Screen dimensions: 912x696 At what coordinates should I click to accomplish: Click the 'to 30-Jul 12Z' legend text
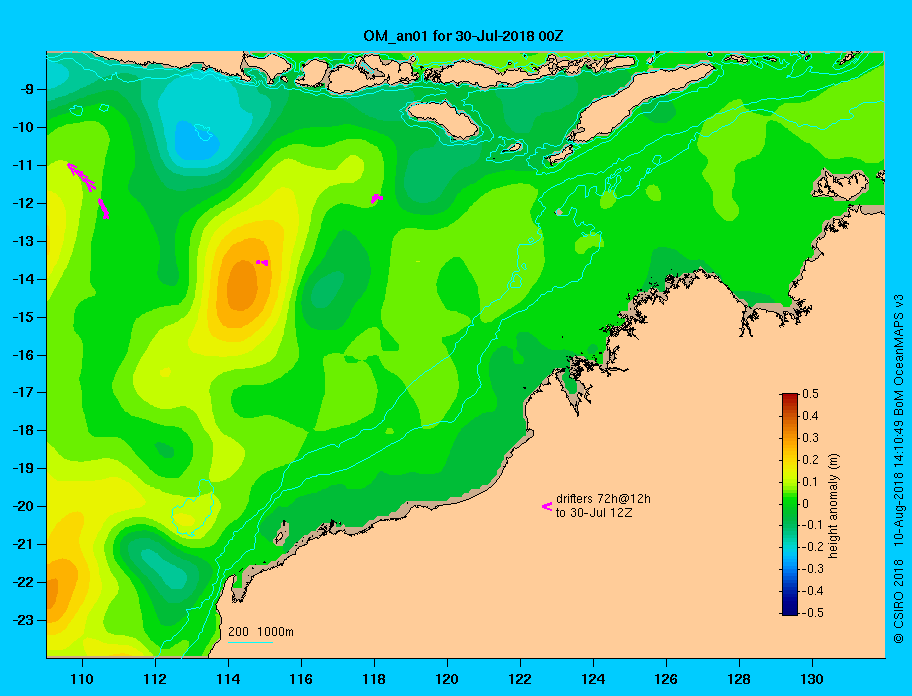[x=594, y=513]
